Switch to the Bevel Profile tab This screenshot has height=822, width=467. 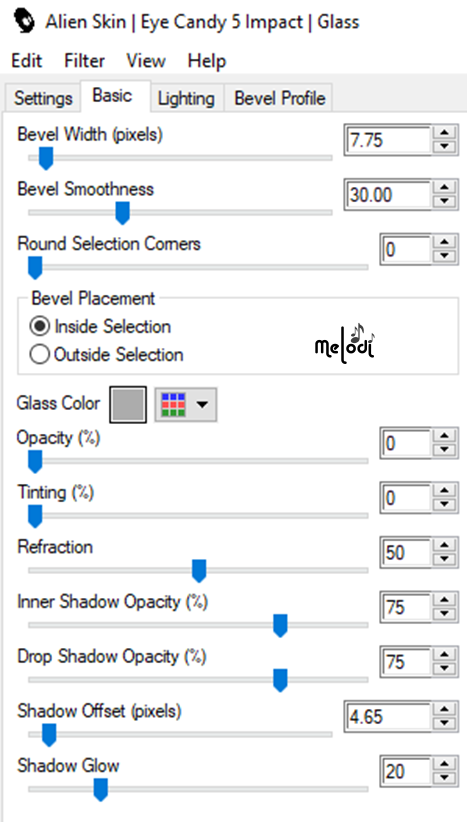pos(279,99)
